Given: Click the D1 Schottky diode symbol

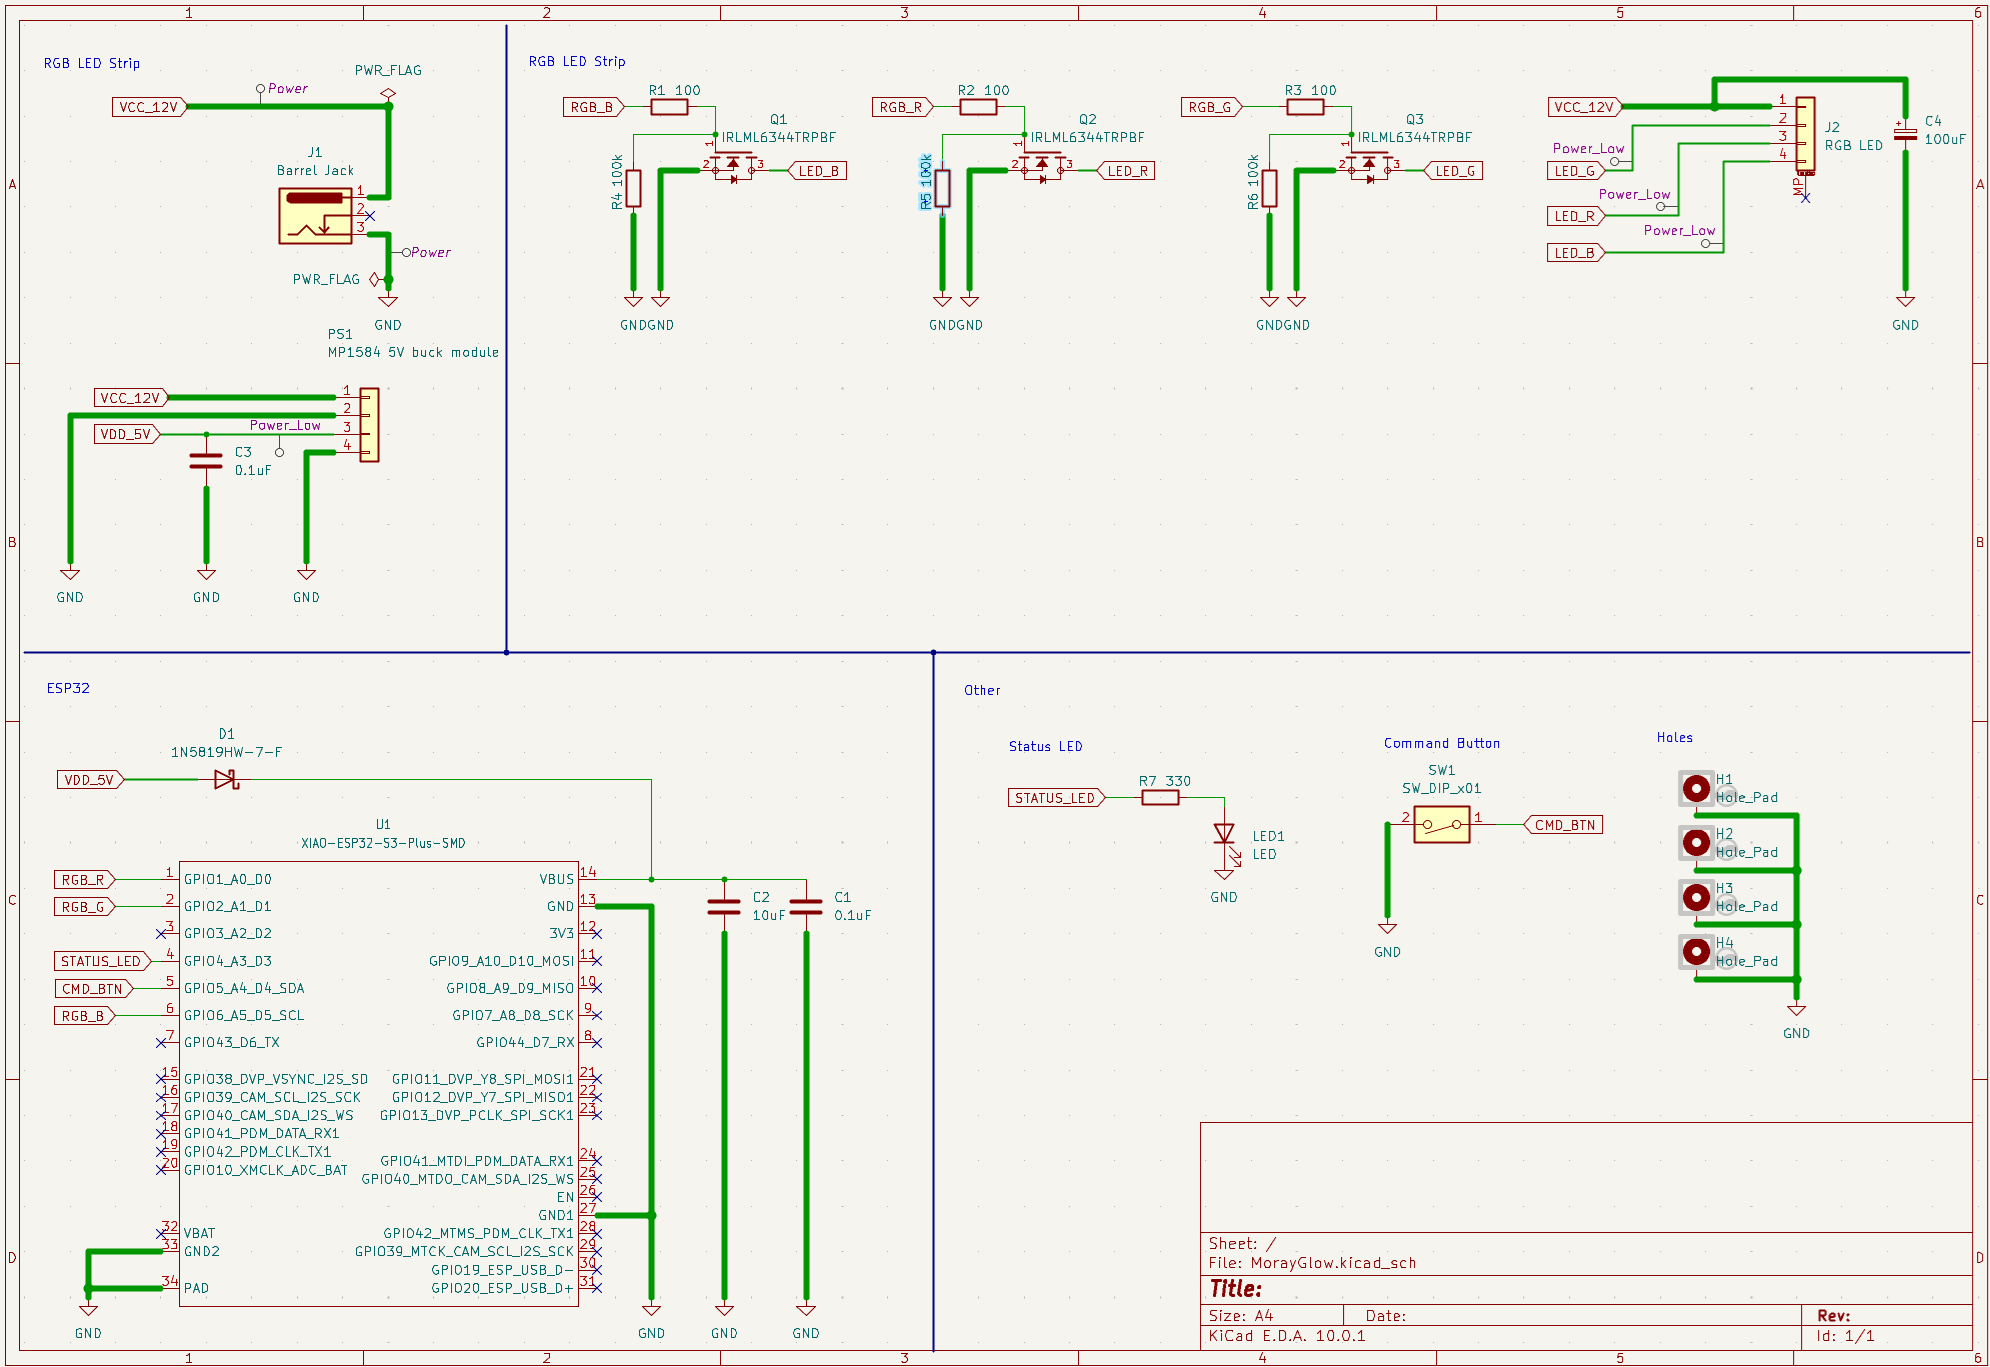Looking at the screenshot, I should (x=226, y=779).
